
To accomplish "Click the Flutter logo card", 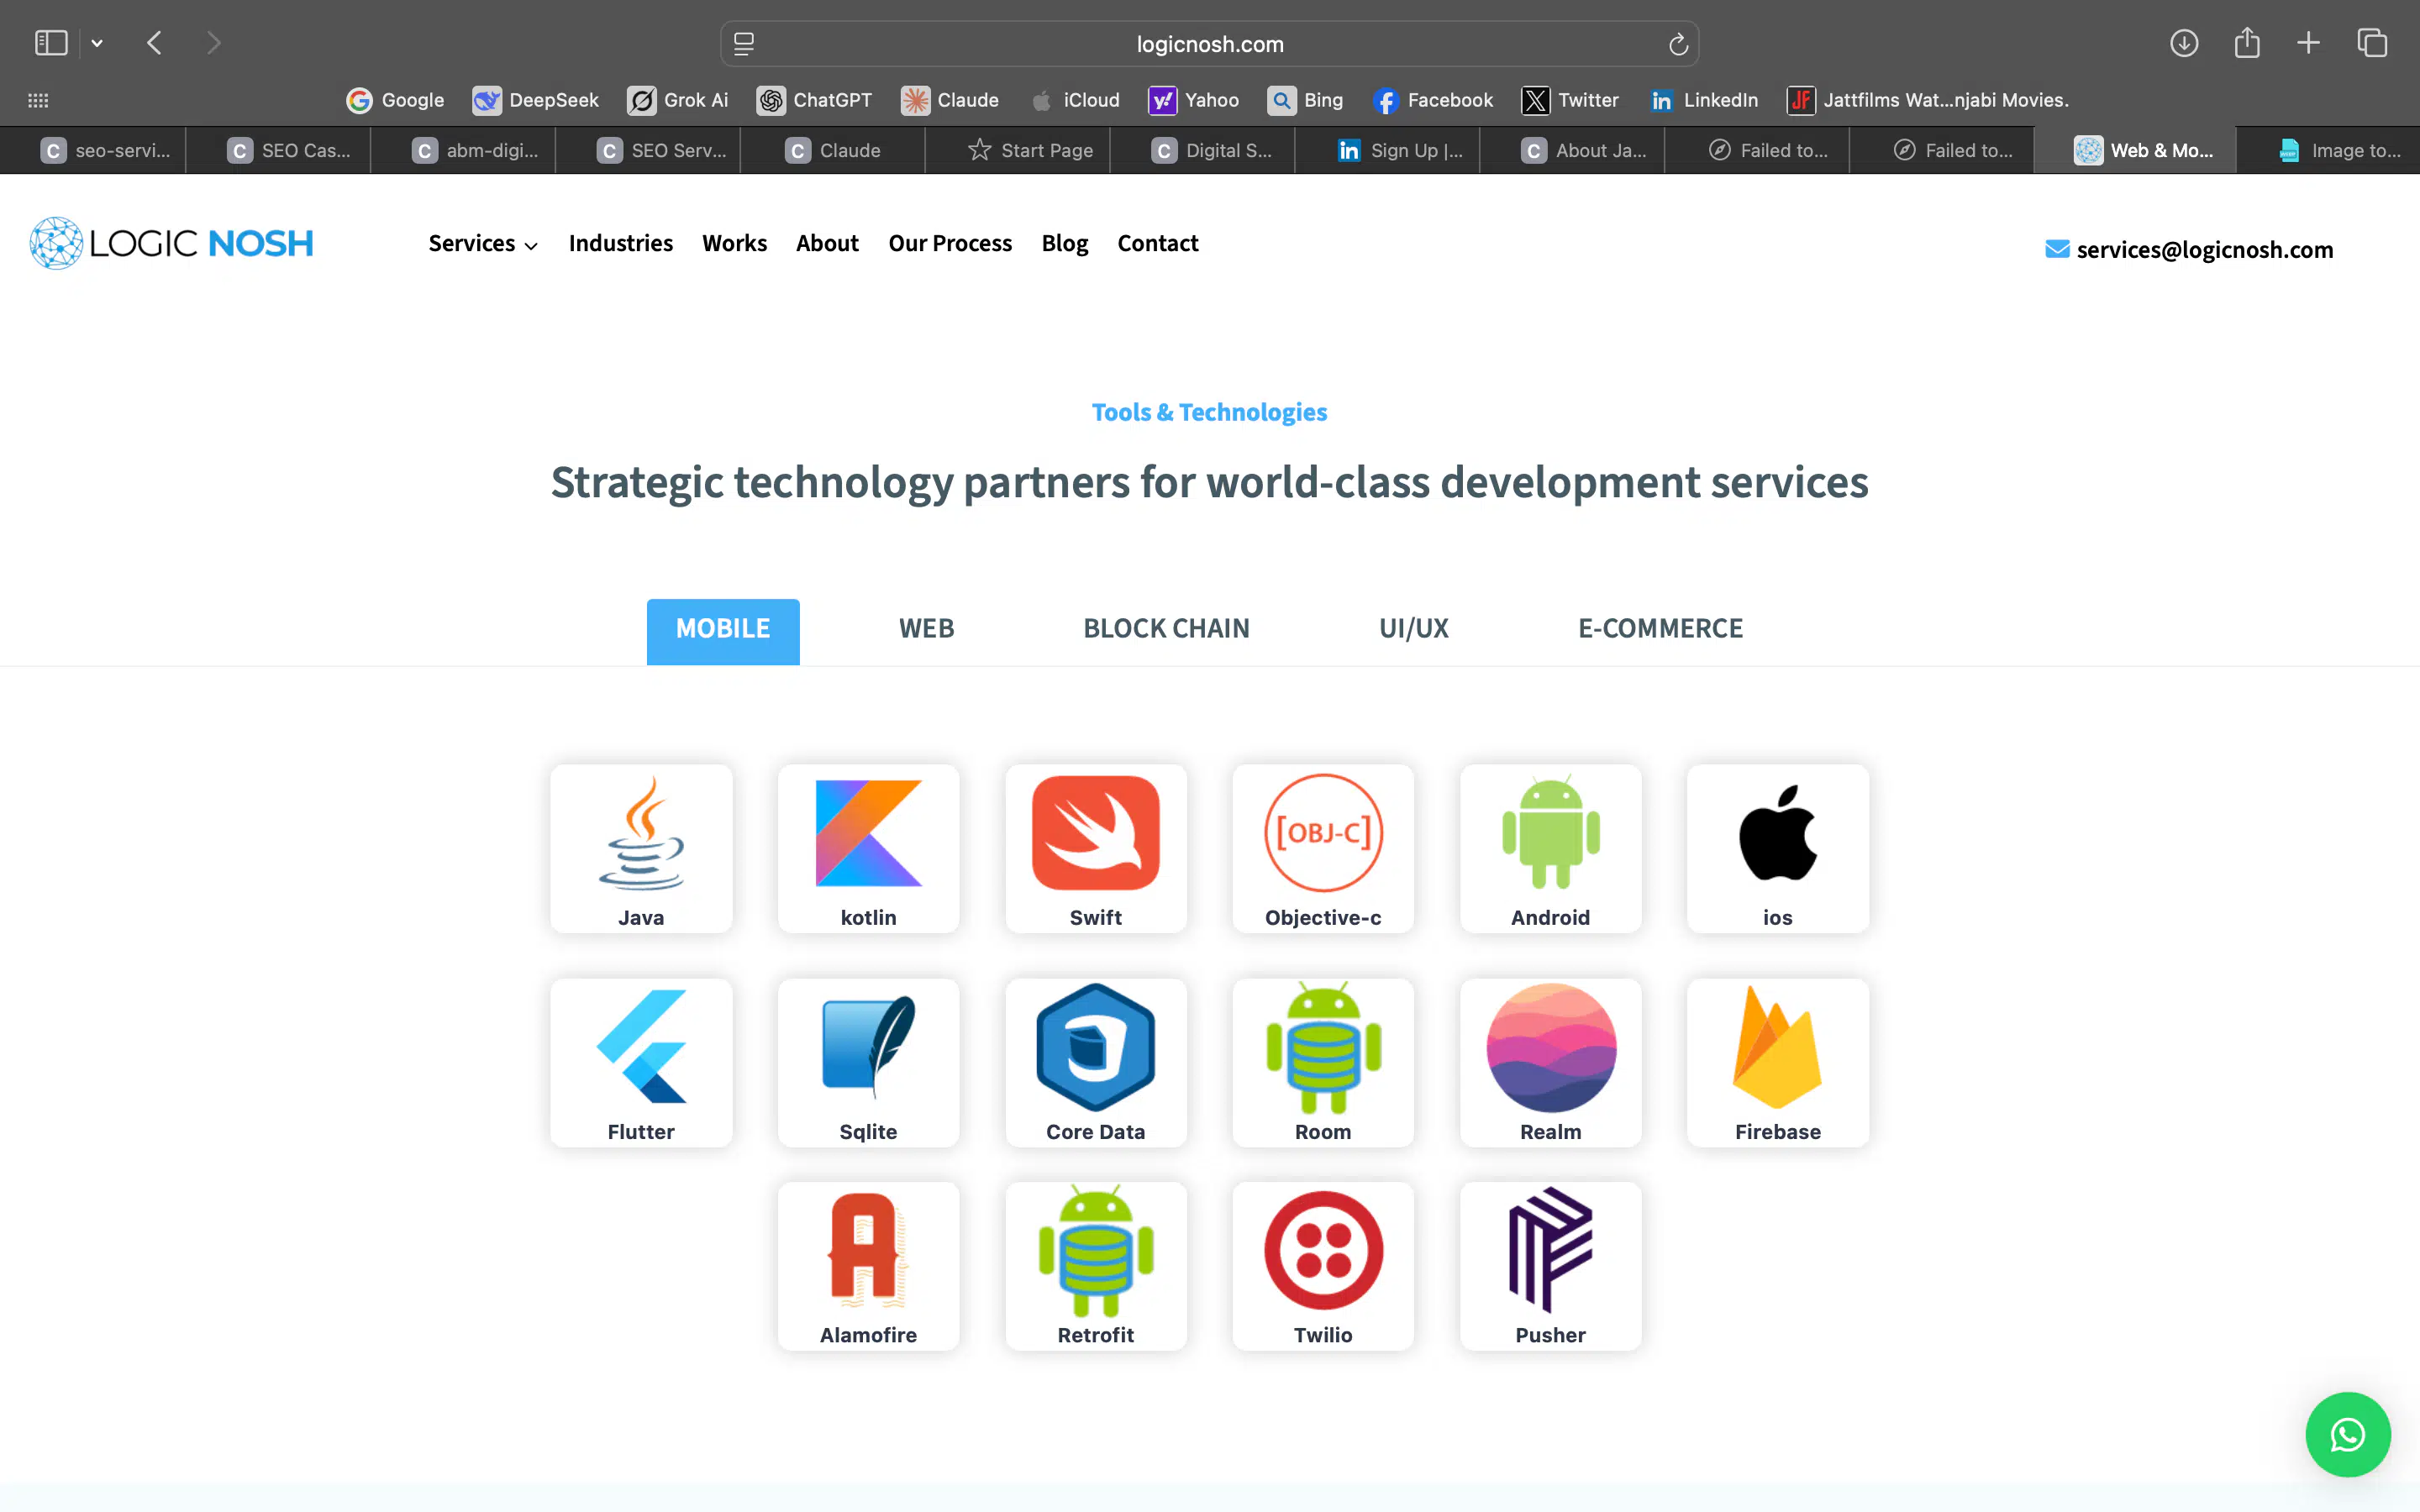I will (x=641, y=1062).
